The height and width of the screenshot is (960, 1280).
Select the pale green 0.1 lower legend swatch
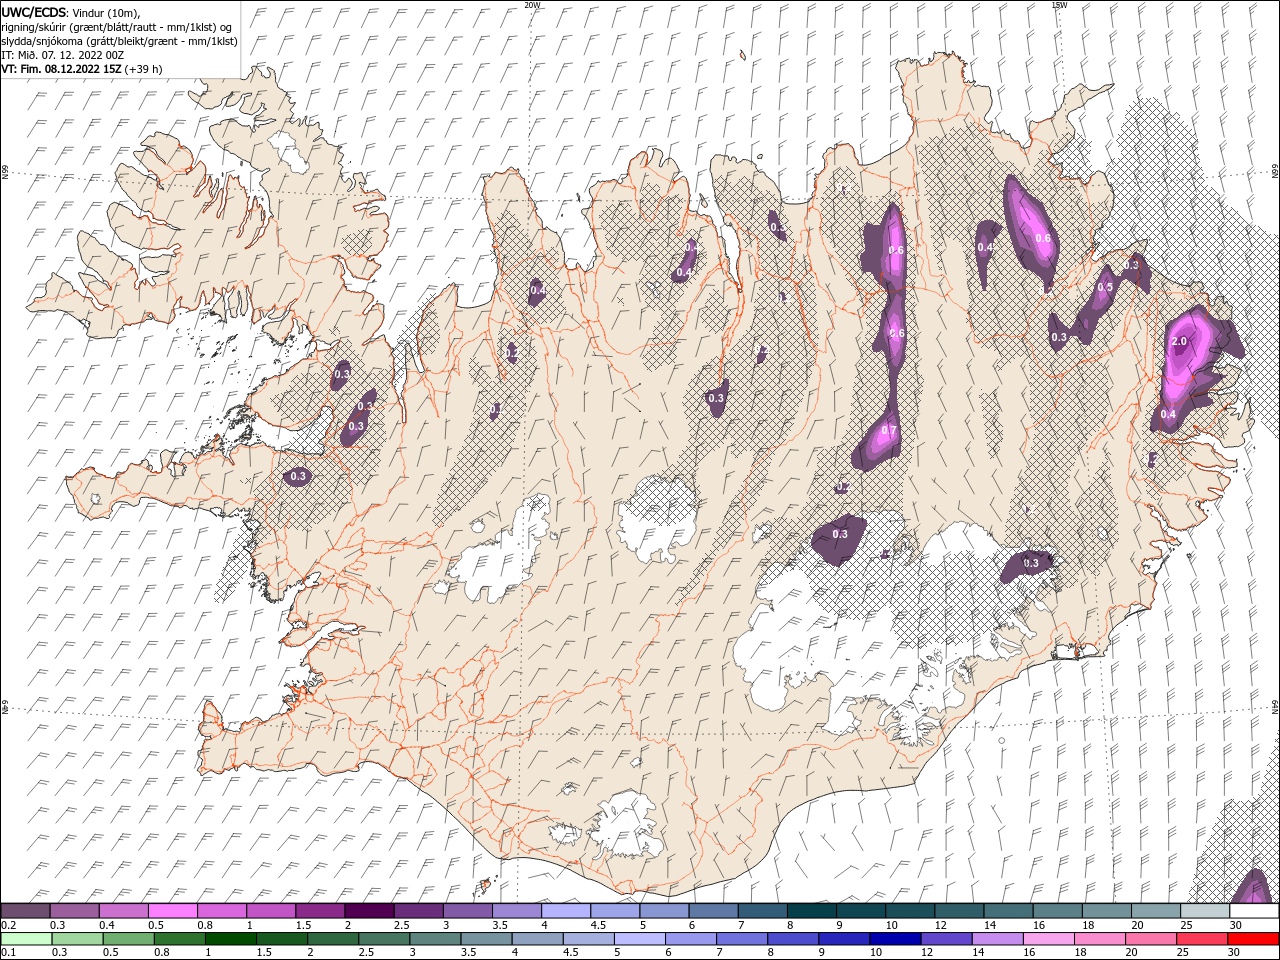(x=26, y=939)
